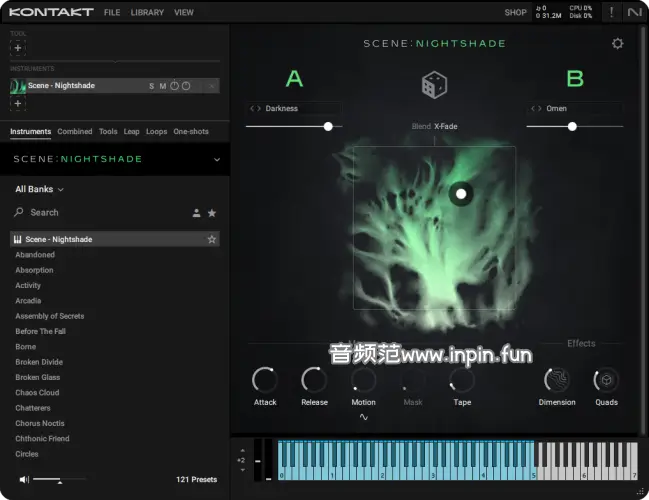Click the Search presets field
This screenshot has width=649, height=500.
(x=99, y=213)
